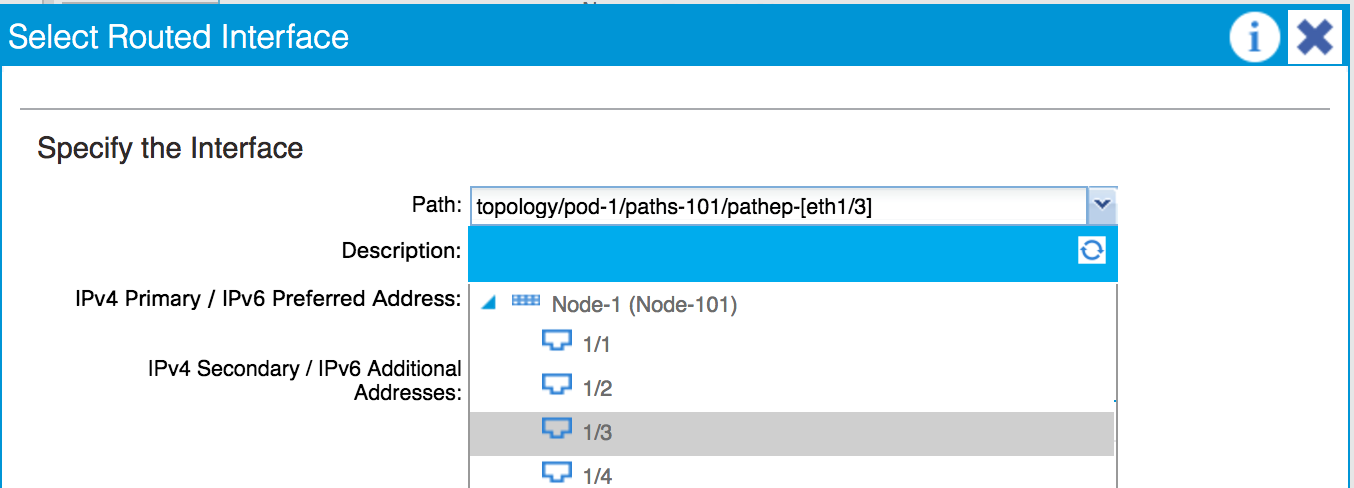Select the Node-1 (Node-101) tree entry
This screenshot has height=488, width=1354.
(x=644, y=305)
